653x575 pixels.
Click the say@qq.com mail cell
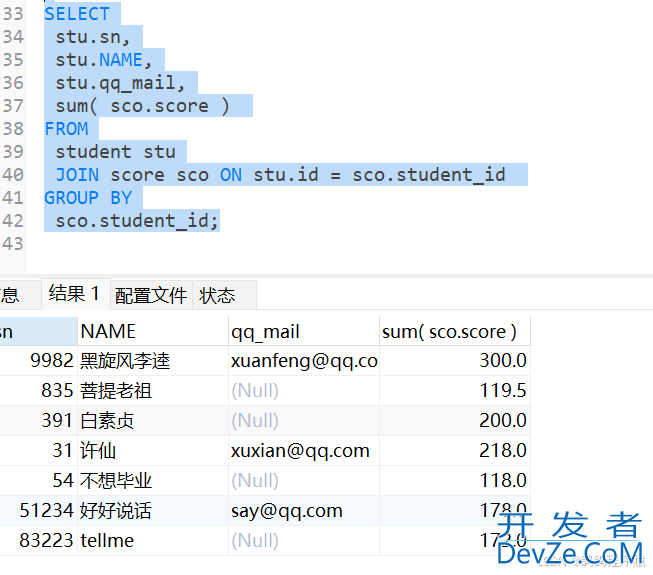point(304,510)
